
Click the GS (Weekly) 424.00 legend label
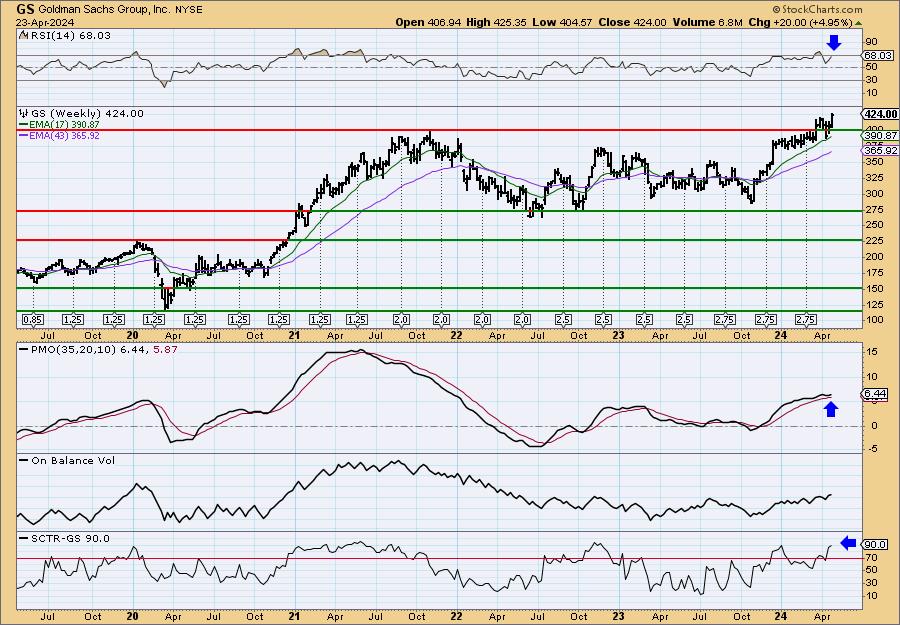pyautogui.click(x=86, y=114)
